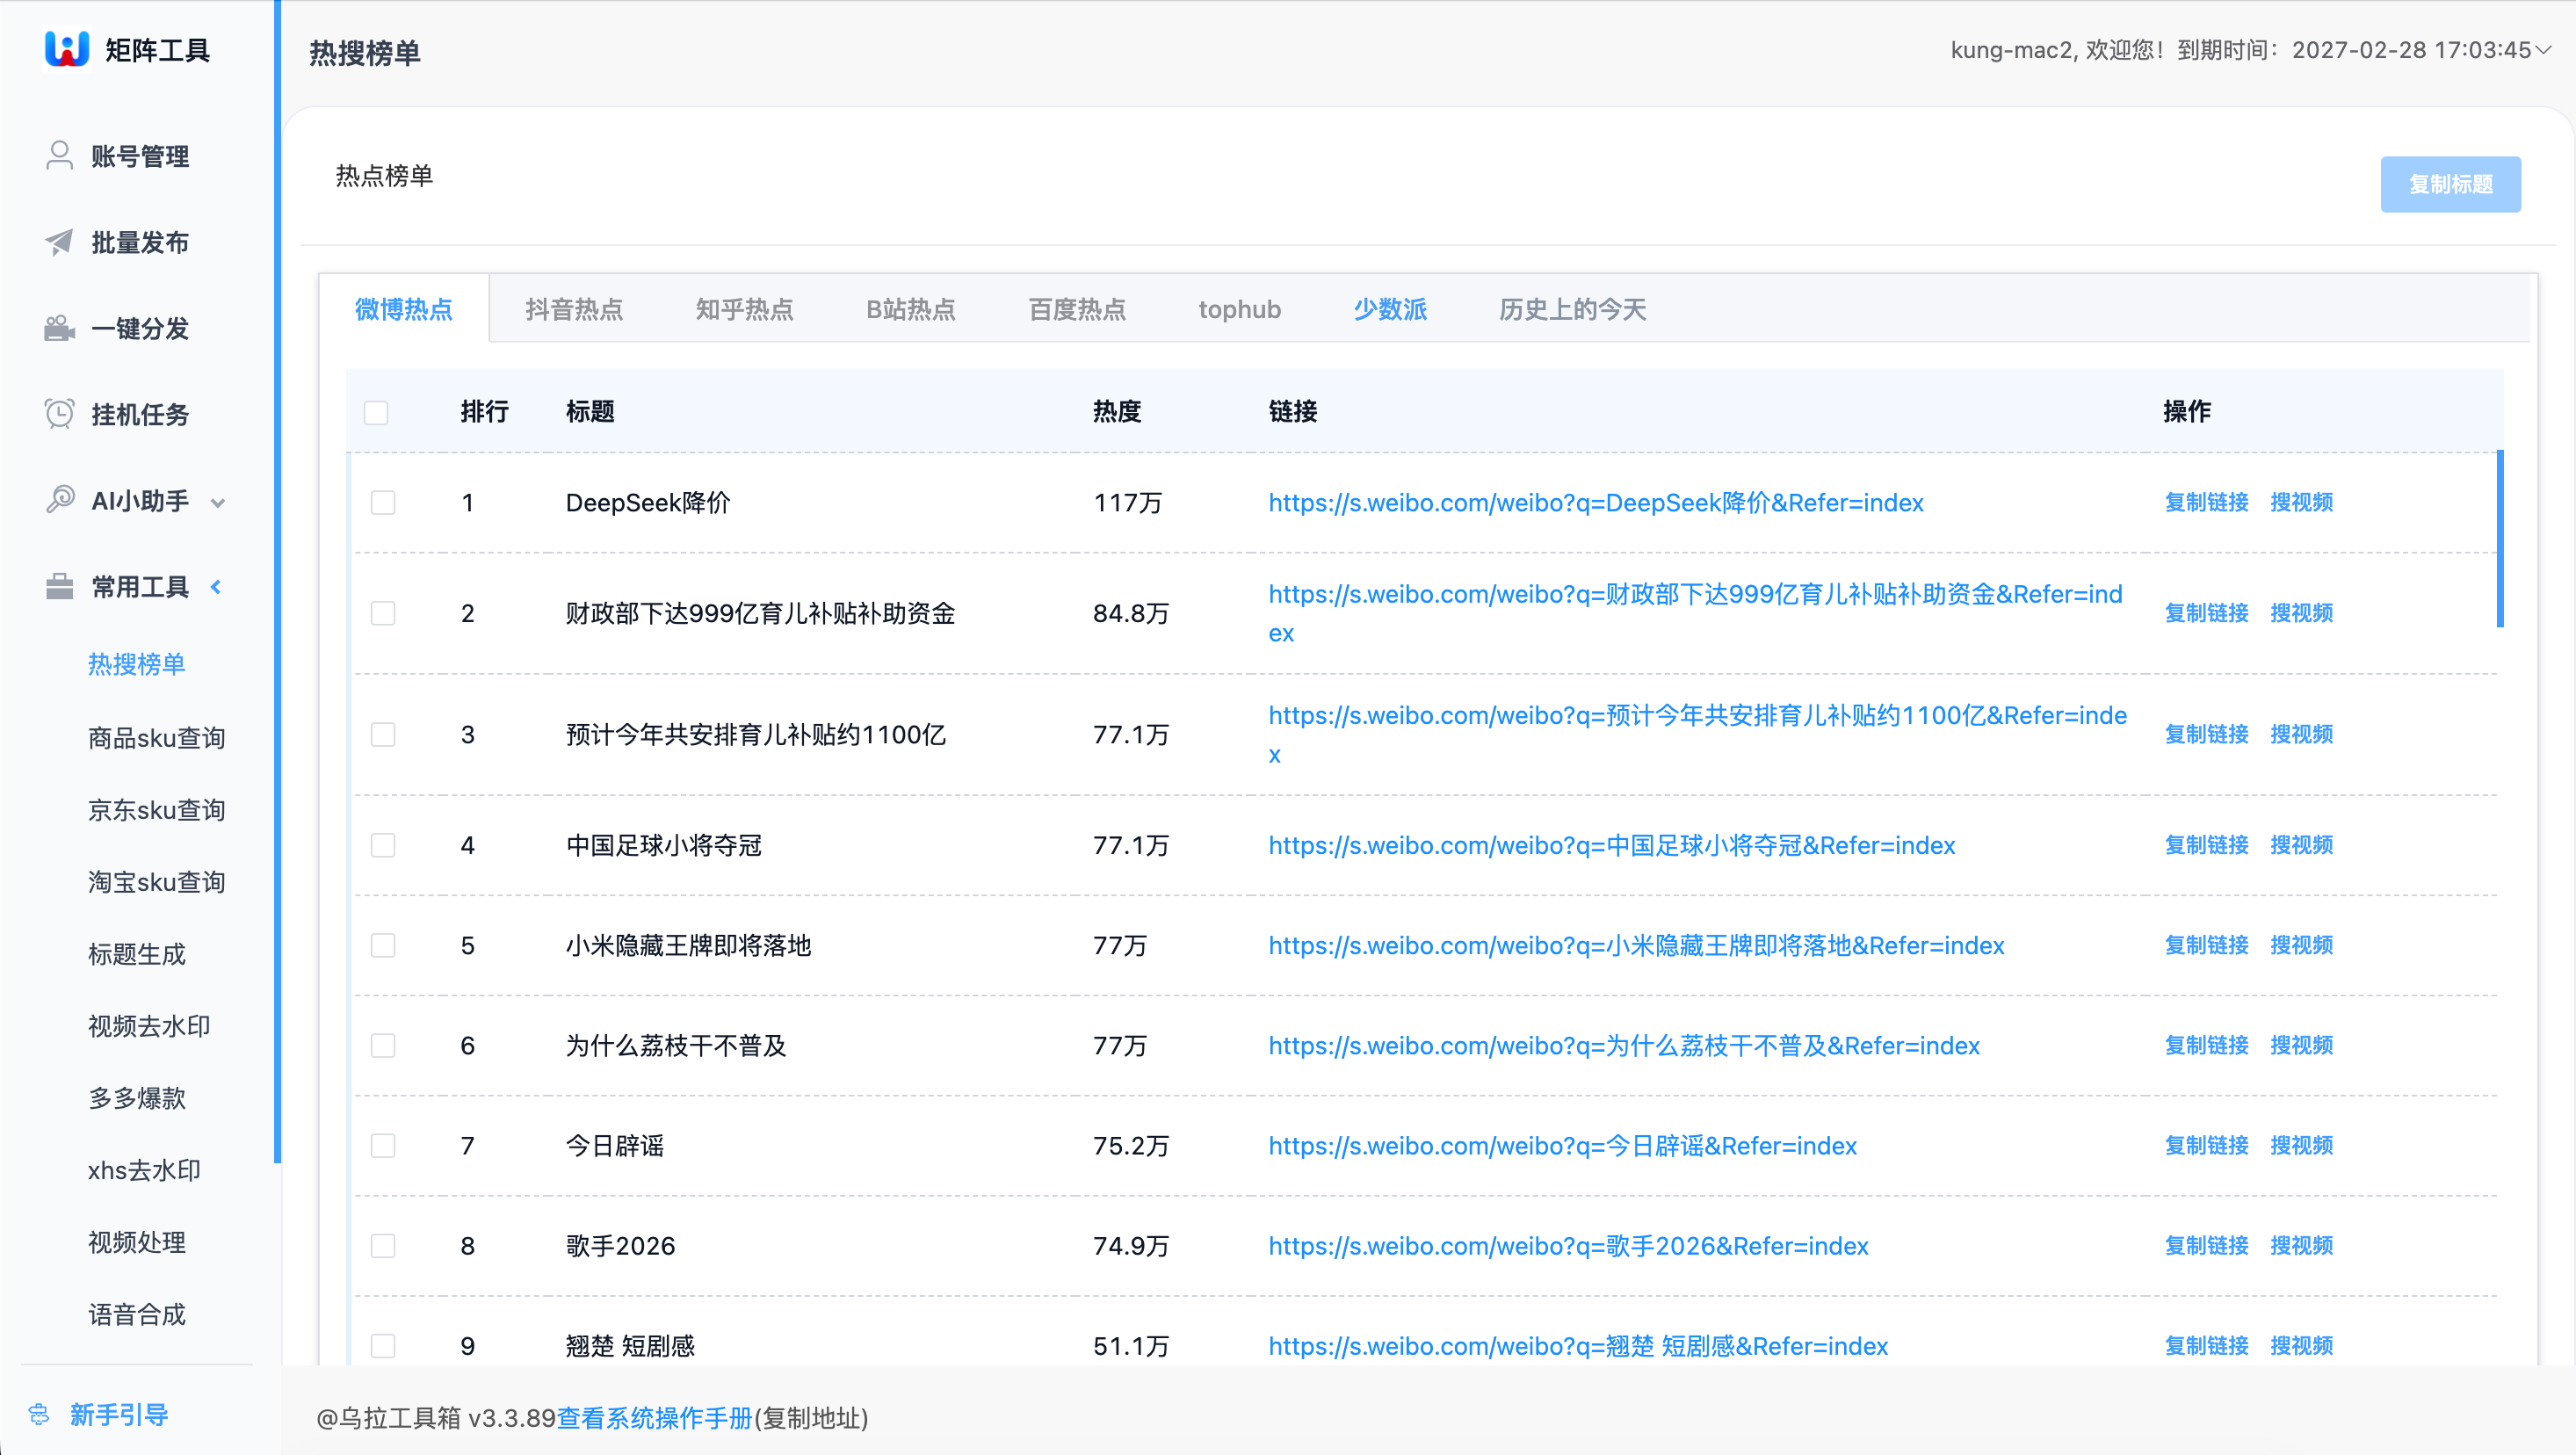2576x1455 pixels.
Task: Click 复制链接 for 小米隐藏王牌即将落地 row
Action: [2206, 945]
